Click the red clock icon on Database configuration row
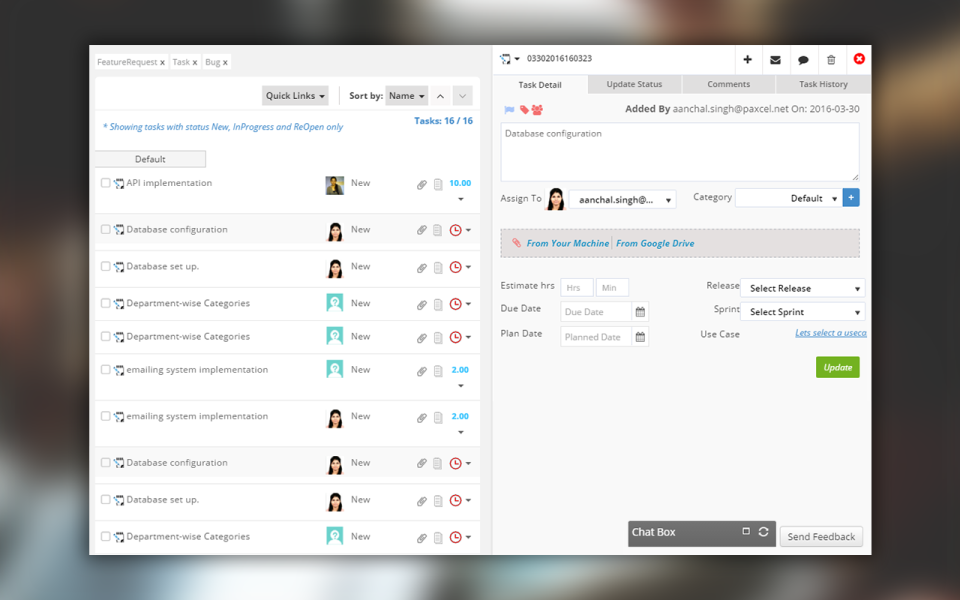 [457, 230]
